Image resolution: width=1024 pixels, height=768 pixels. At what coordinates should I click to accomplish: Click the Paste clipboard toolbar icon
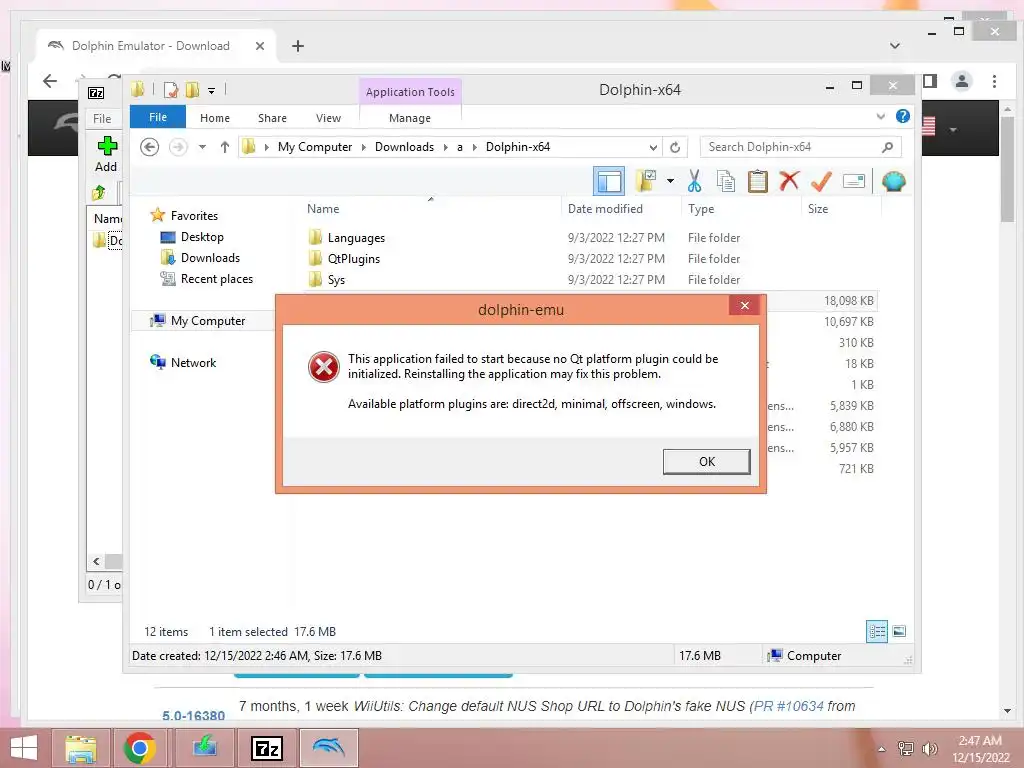point(758,181)
